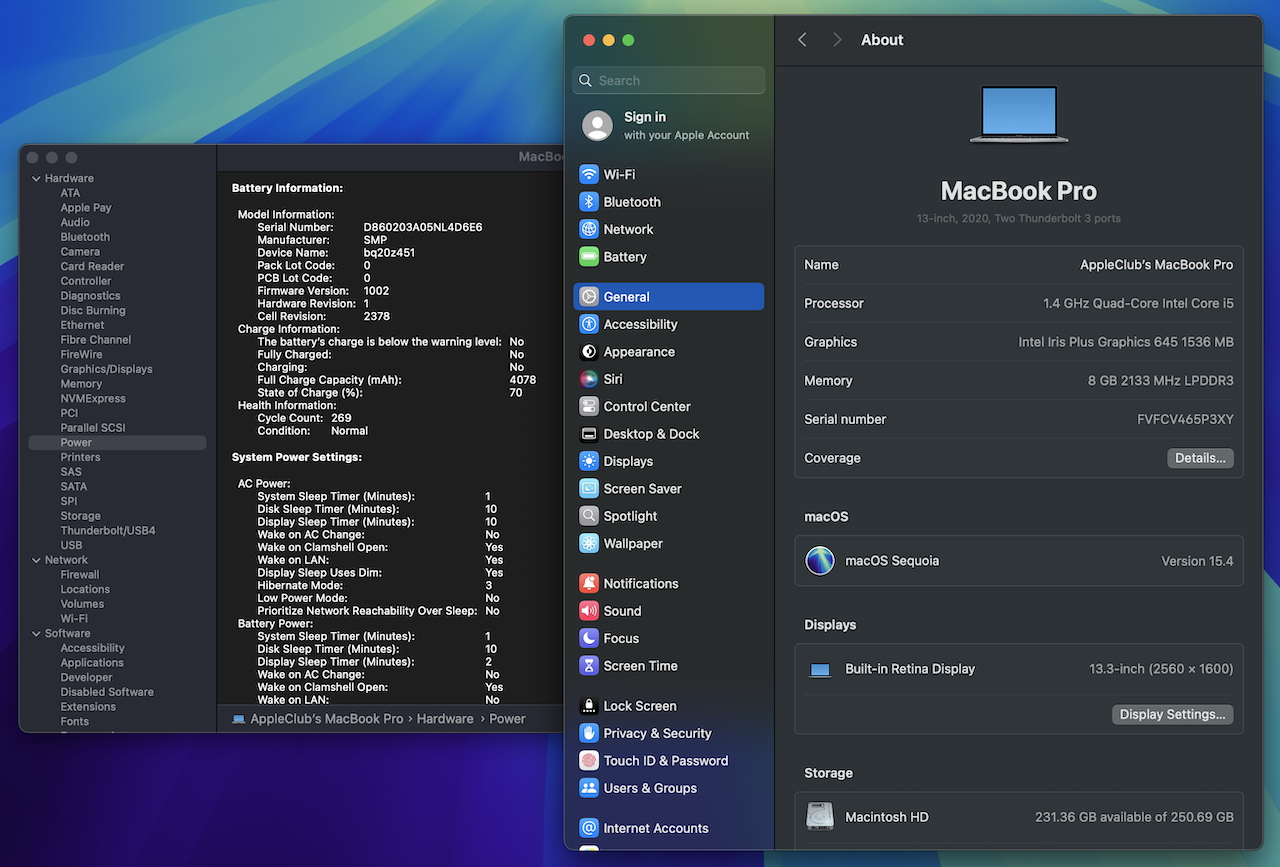Open the Screen Time hourglass icon

click(x=589, y=666)
